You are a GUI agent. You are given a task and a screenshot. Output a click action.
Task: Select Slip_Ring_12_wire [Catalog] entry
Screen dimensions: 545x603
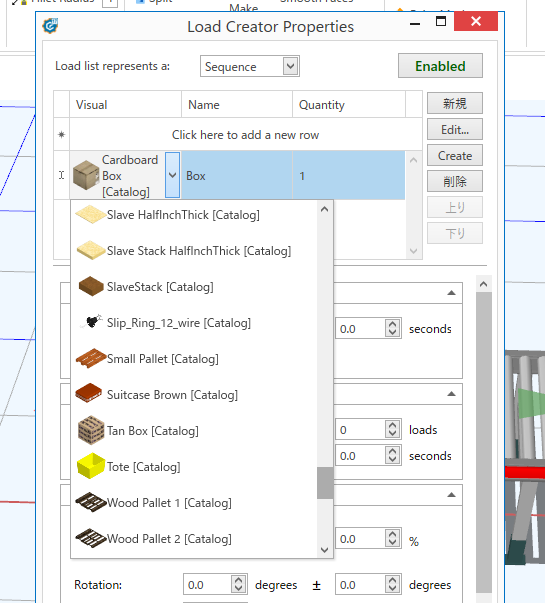click(195, 323)
